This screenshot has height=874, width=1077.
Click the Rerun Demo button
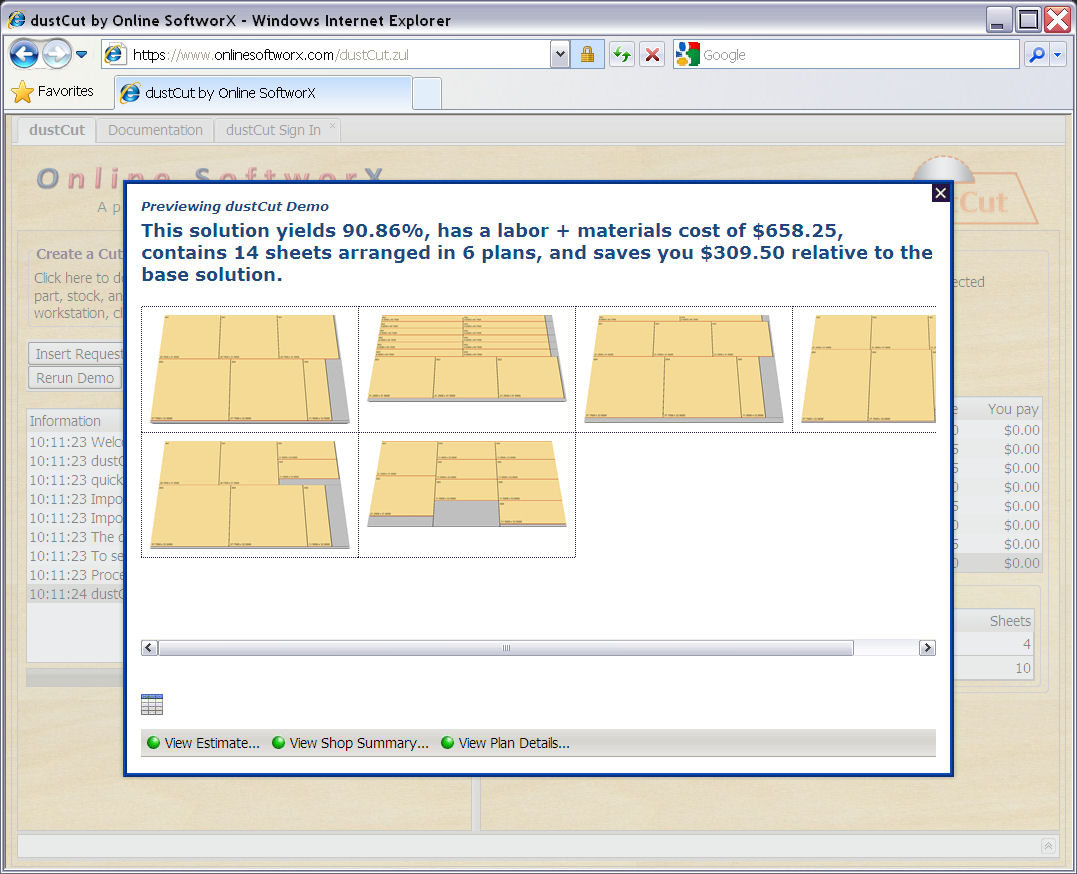(x=75, y=378)
